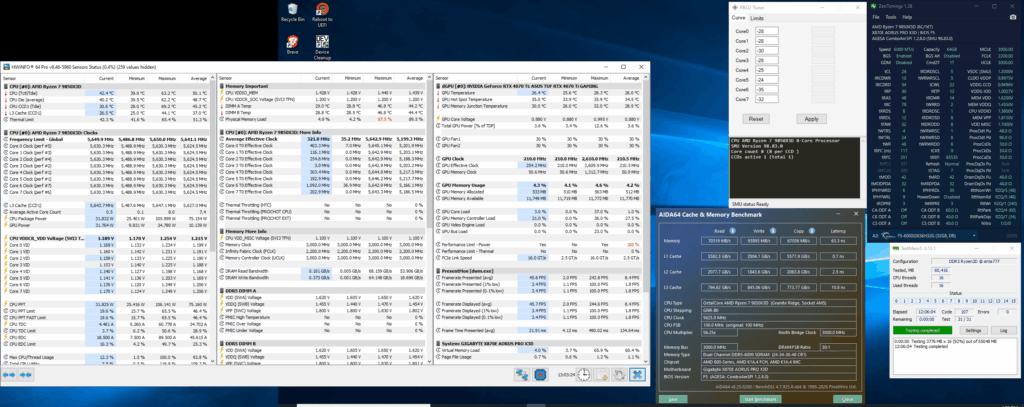The width and height of the screenshot is (1024, 407).
Task: Click AIDA64 Write info icon
Action: [771, 230]
